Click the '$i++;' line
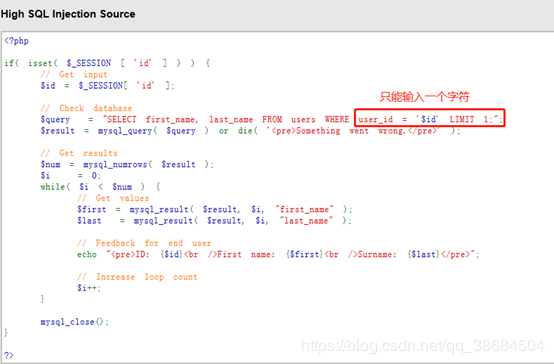Screen dimensions: 554x364 89,288
